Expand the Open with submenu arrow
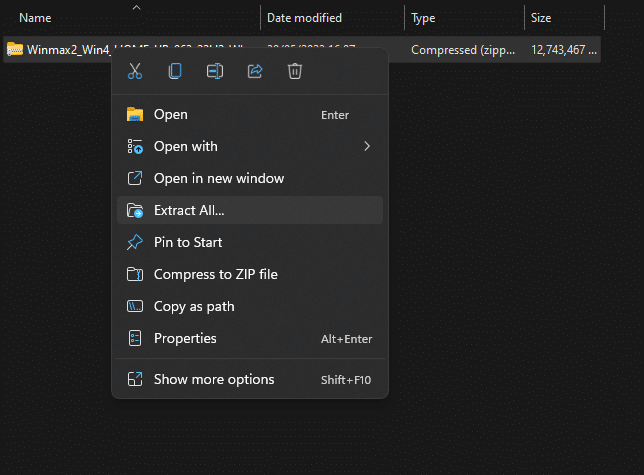 tap(367, 147)
